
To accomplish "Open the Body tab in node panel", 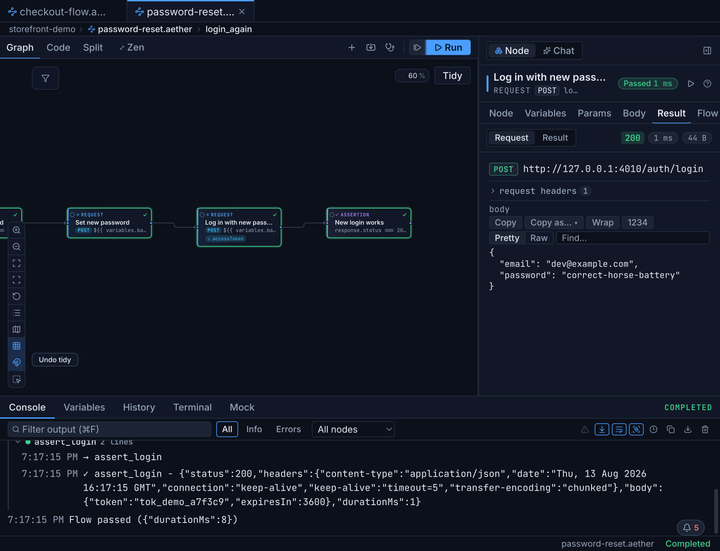I will (x=634, y=113).
